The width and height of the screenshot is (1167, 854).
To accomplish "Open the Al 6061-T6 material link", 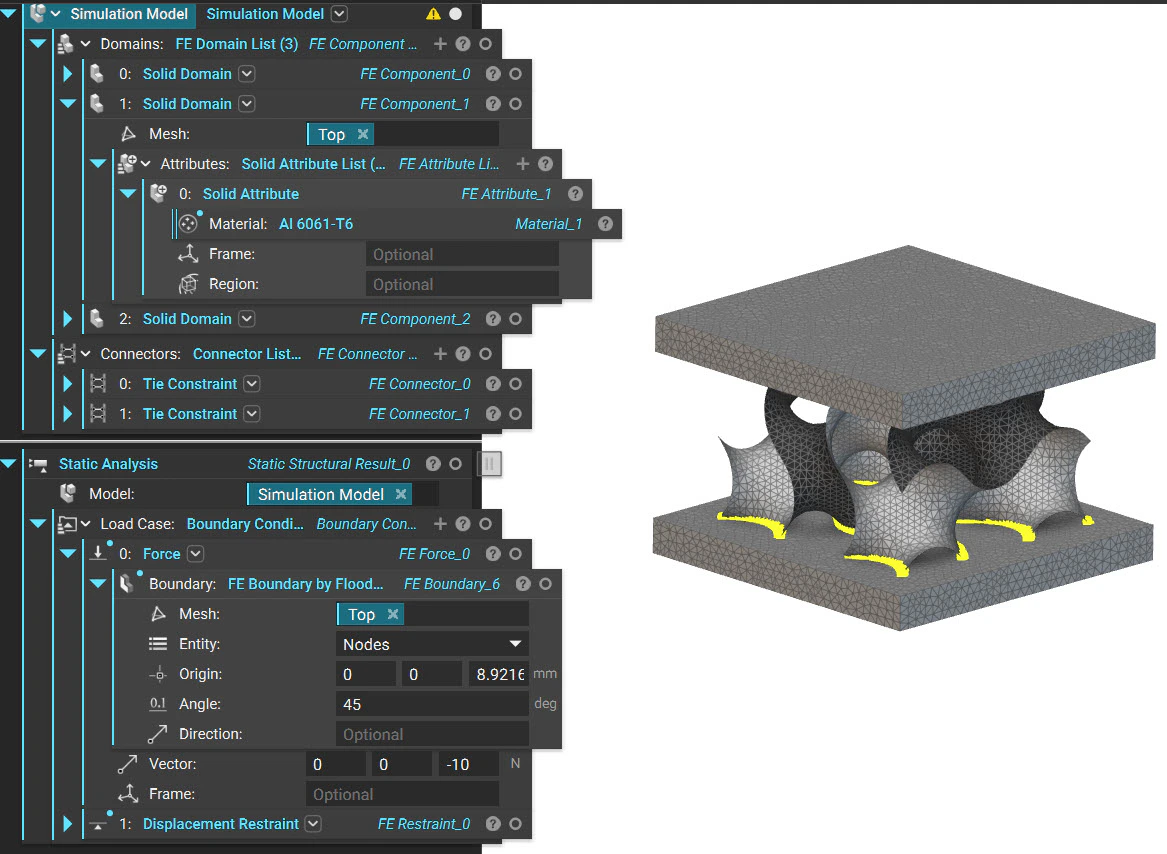I will (x=316, y=224).
